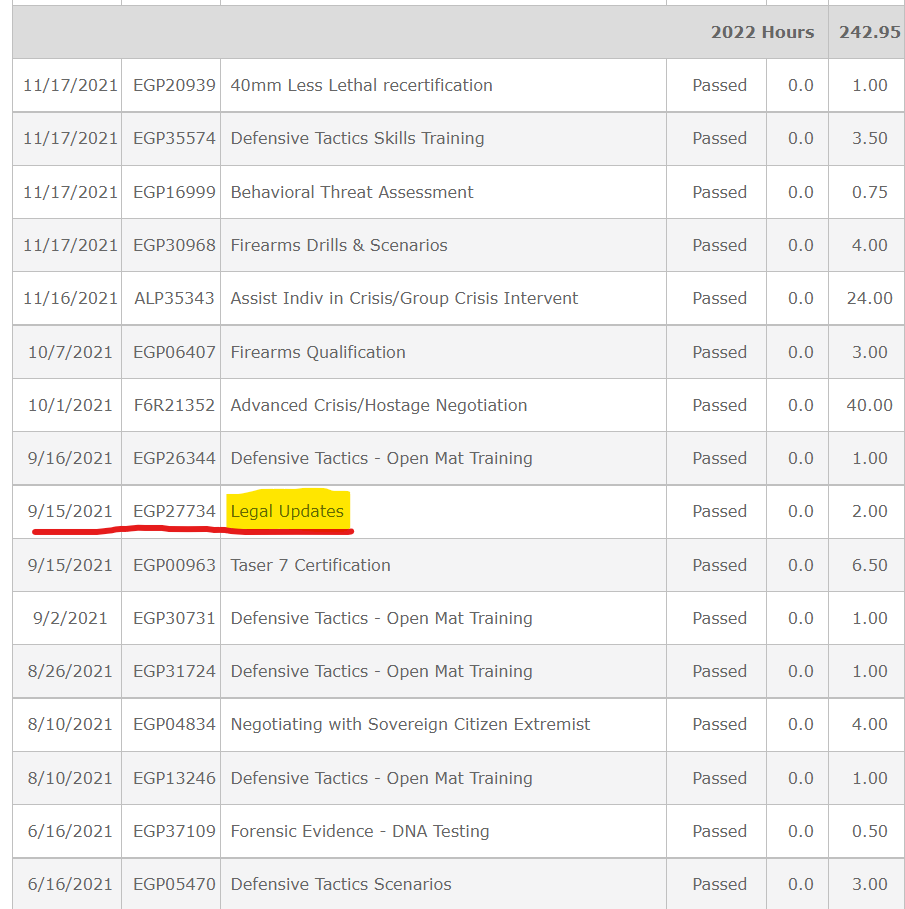905x909 pixels.
Task: Click the highlighted Legal Updates course link
Action: [288, 511]
